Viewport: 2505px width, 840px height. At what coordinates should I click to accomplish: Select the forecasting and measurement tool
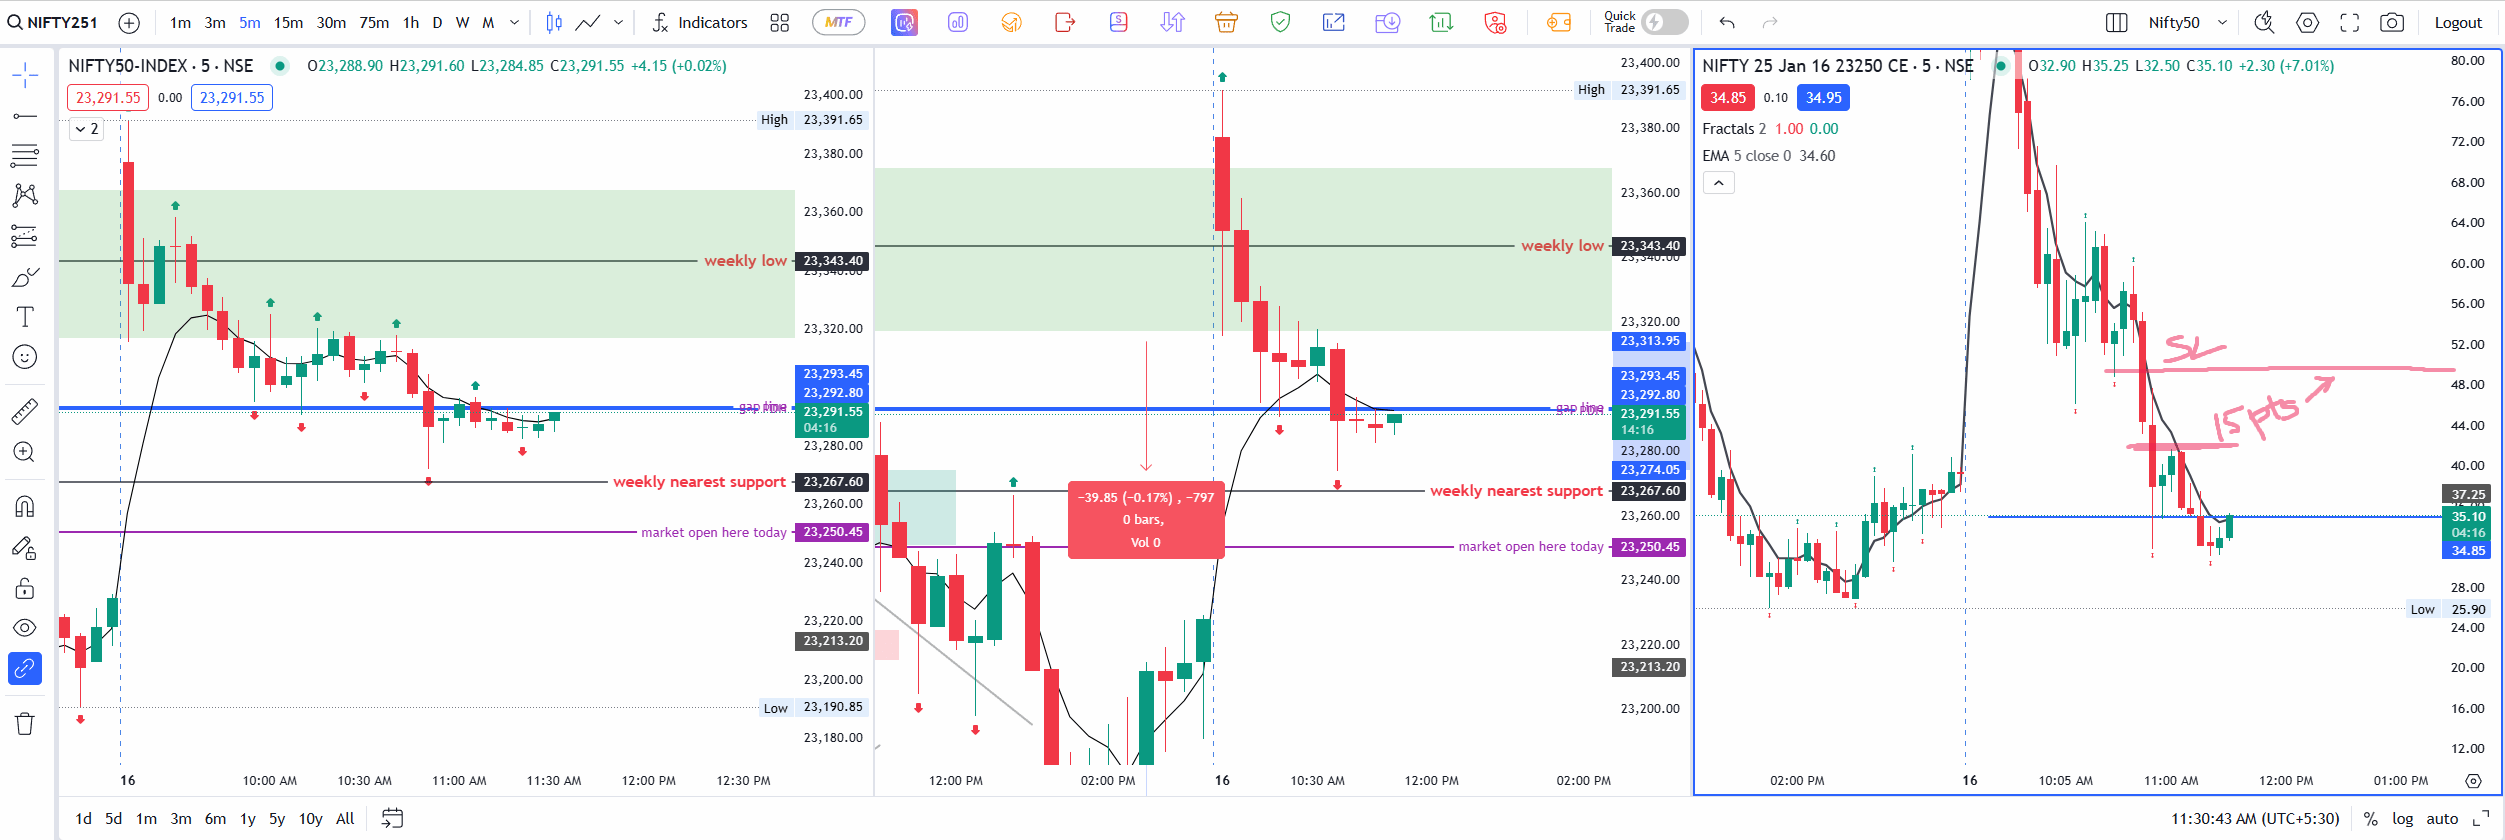(25, 236)
